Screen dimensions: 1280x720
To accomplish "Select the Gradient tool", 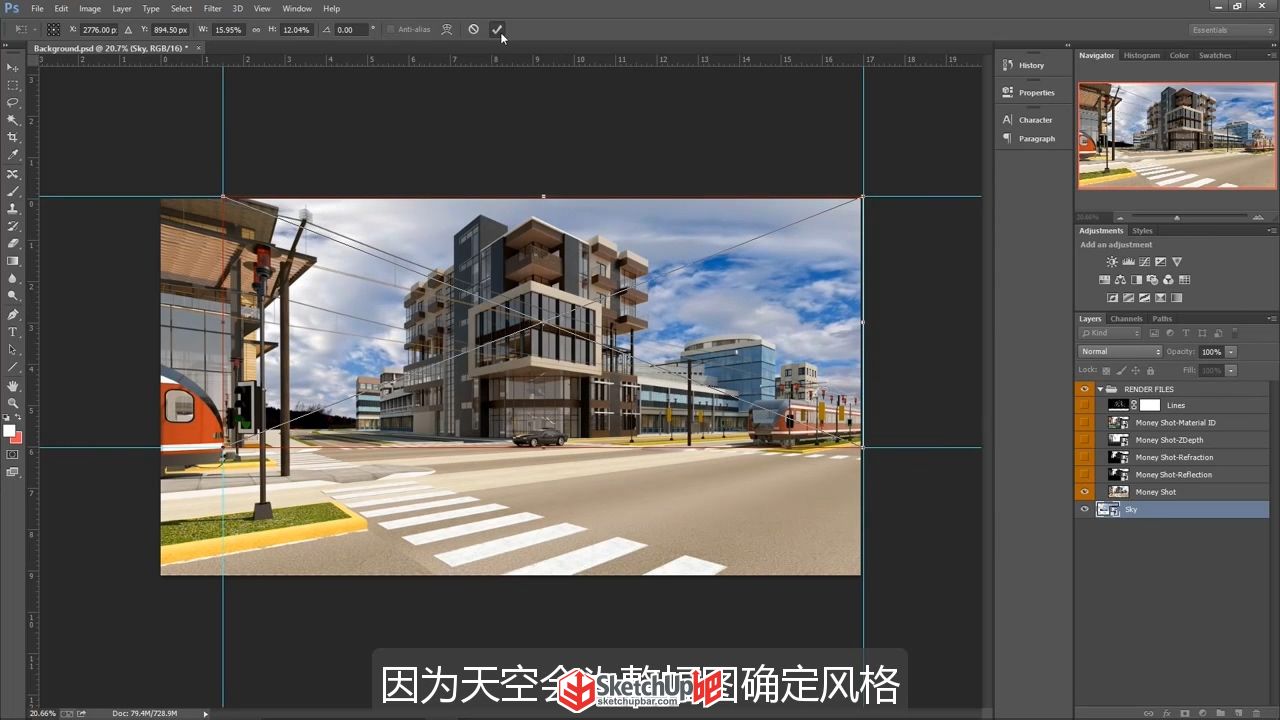I will pos(13,261).
